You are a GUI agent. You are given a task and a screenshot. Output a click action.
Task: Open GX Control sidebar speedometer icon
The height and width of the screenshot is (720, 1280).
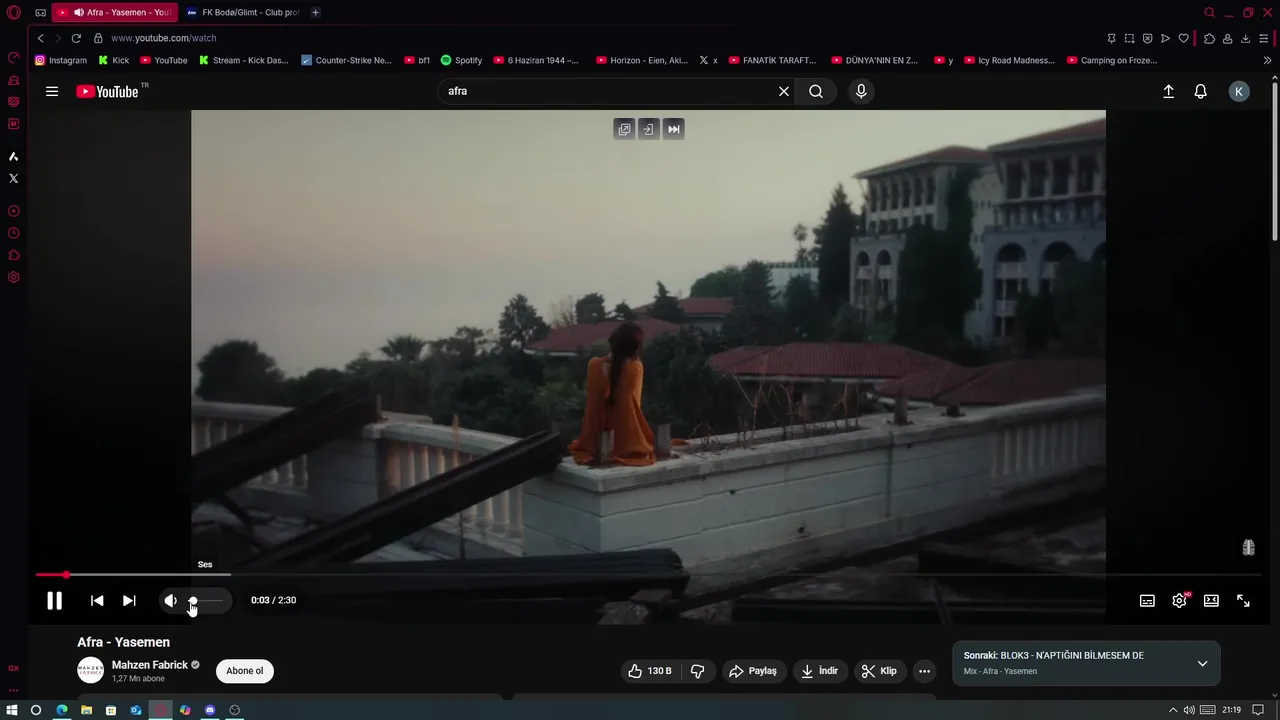[14, 57]
